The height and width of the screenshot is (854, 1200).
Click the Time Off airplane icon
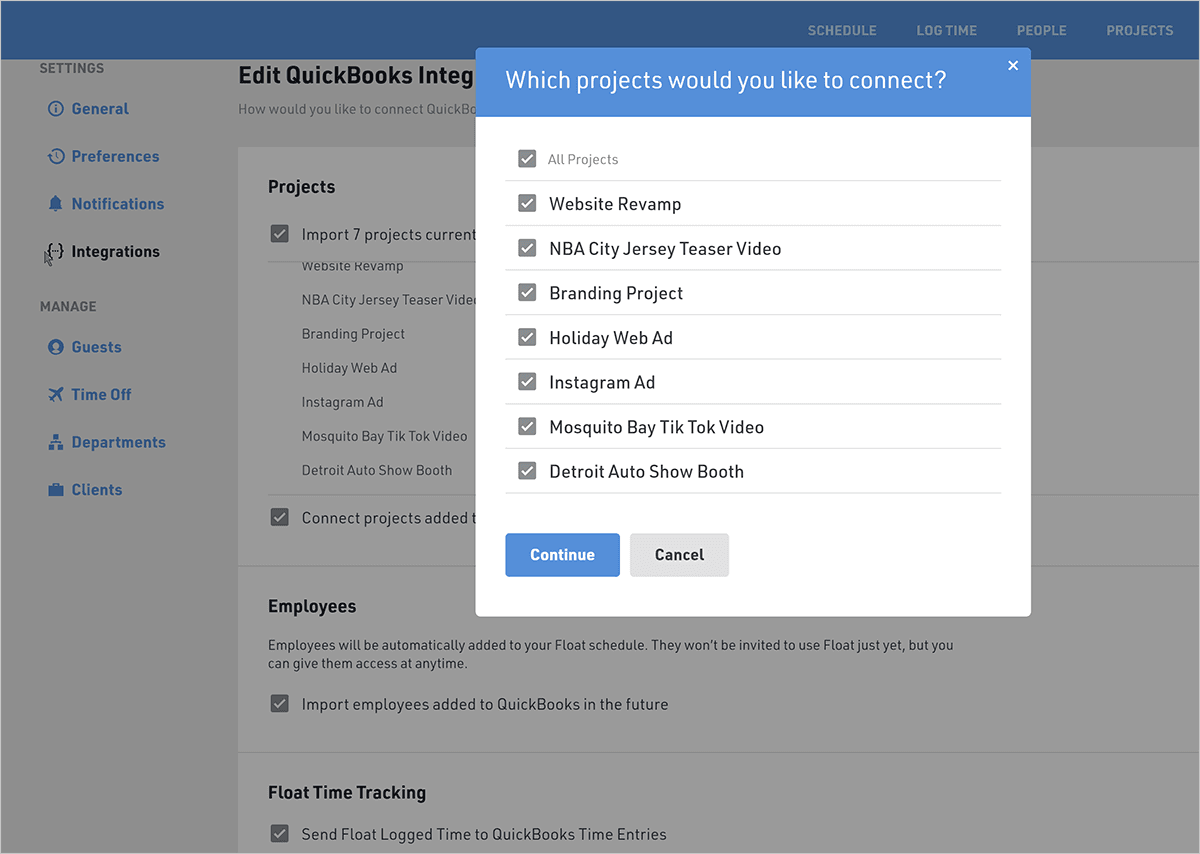click(56, 395)
